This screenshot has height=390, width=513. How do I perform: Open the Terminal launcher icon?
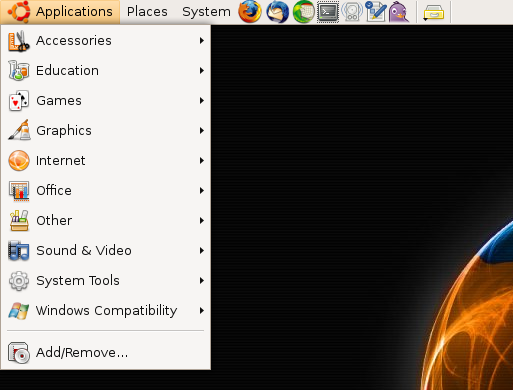pyautogui.click(x=327, y=12)
